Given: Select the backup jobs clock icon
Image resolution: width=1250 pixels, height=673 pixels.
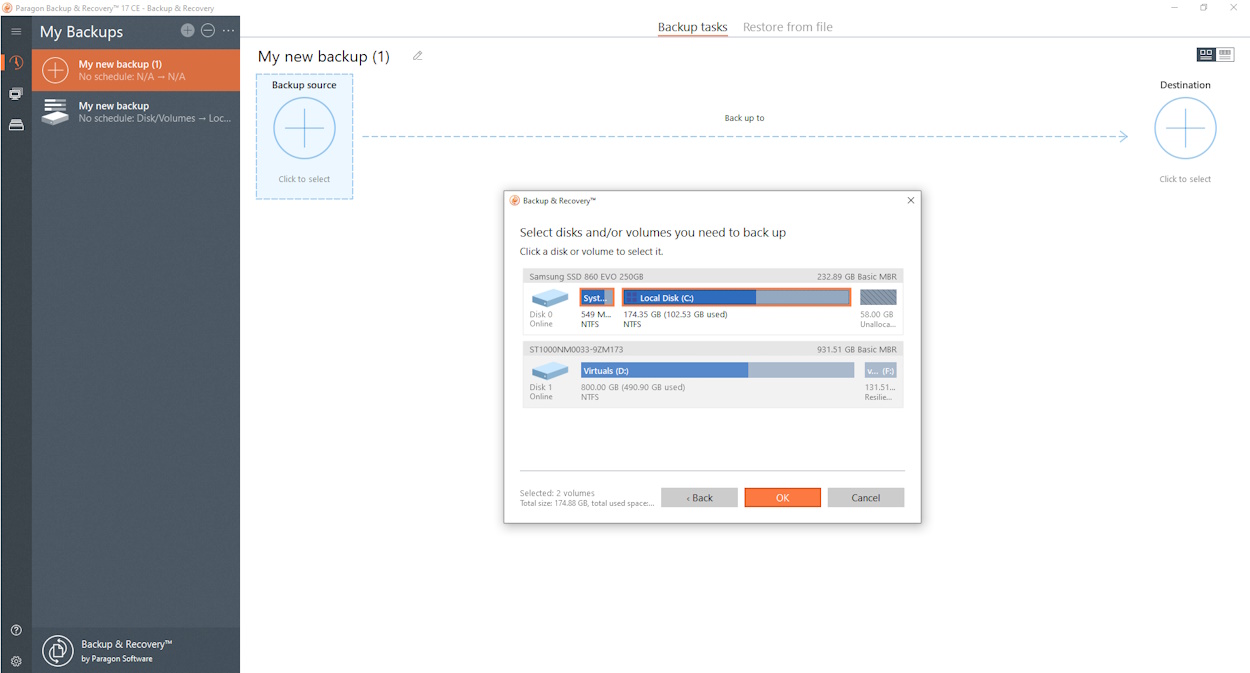Looking at the screenshot, I should [15, 62].
